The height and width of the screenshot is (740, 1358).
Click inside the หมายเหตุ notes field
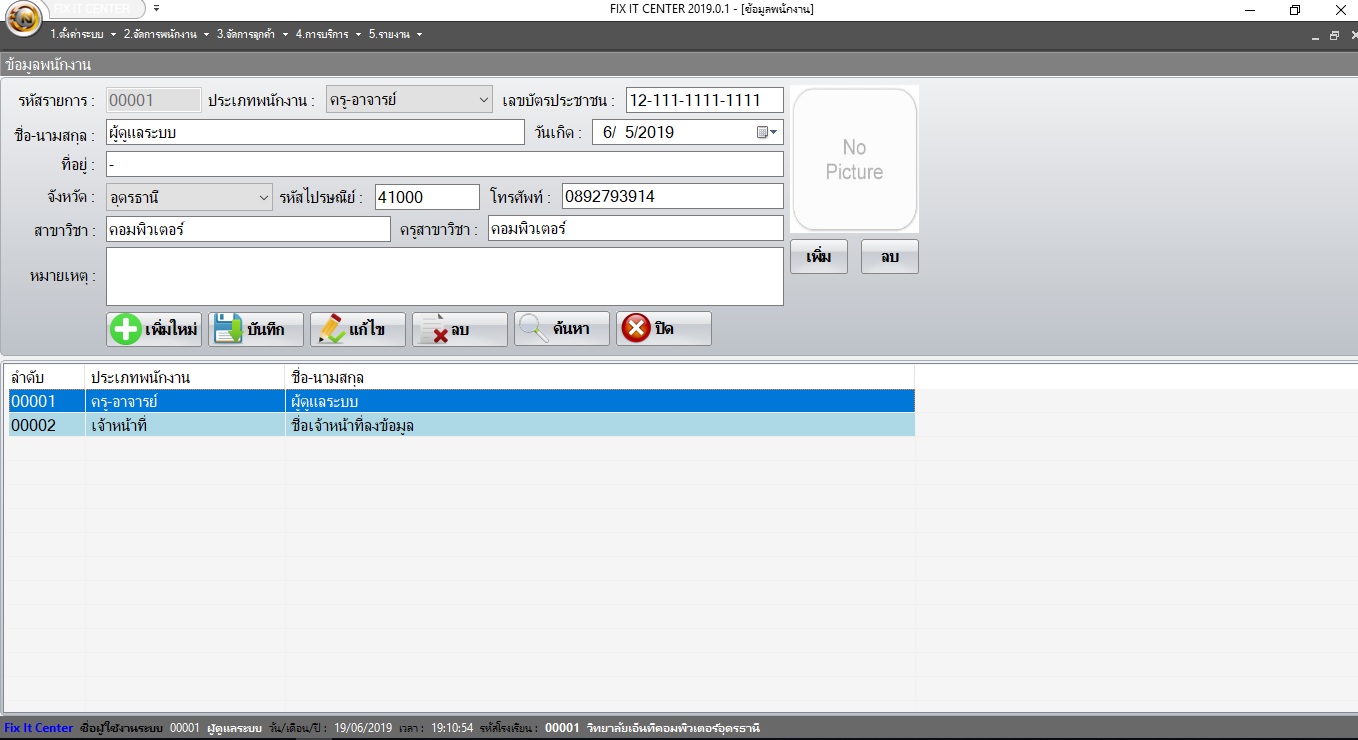[440, 277]
